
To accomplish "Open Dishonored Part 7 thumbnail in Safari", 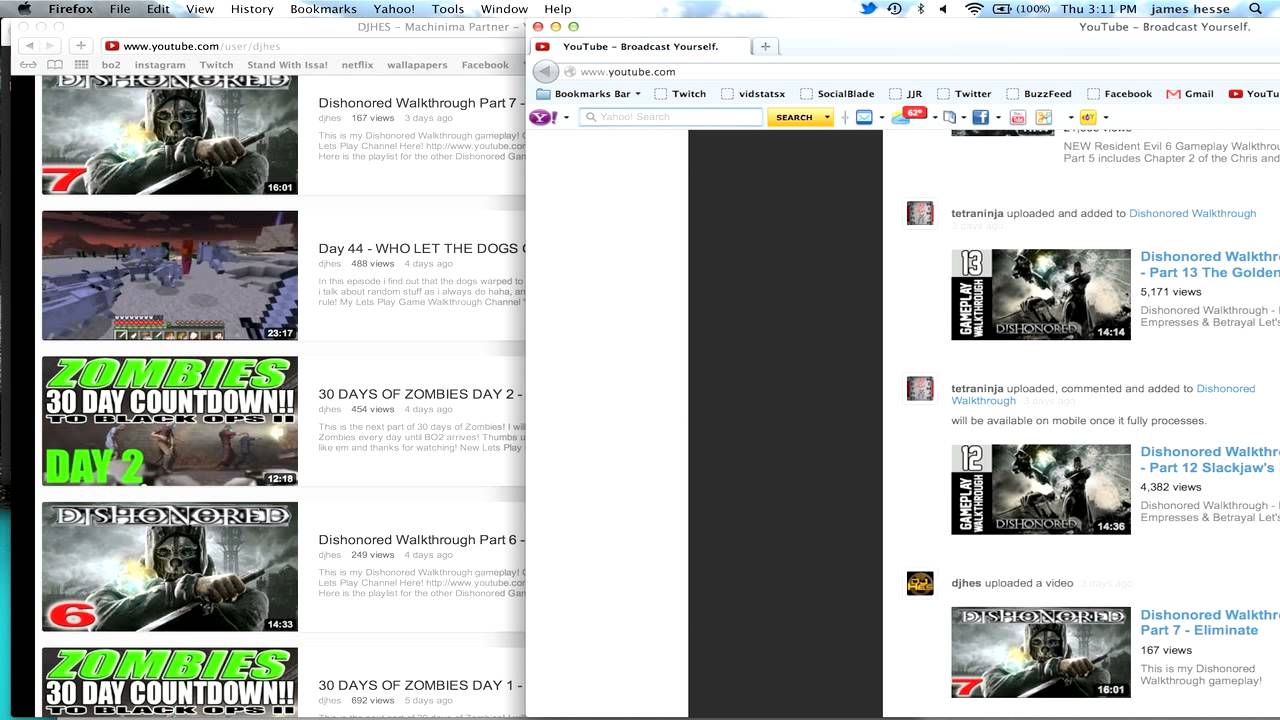I will click(170, 135).
